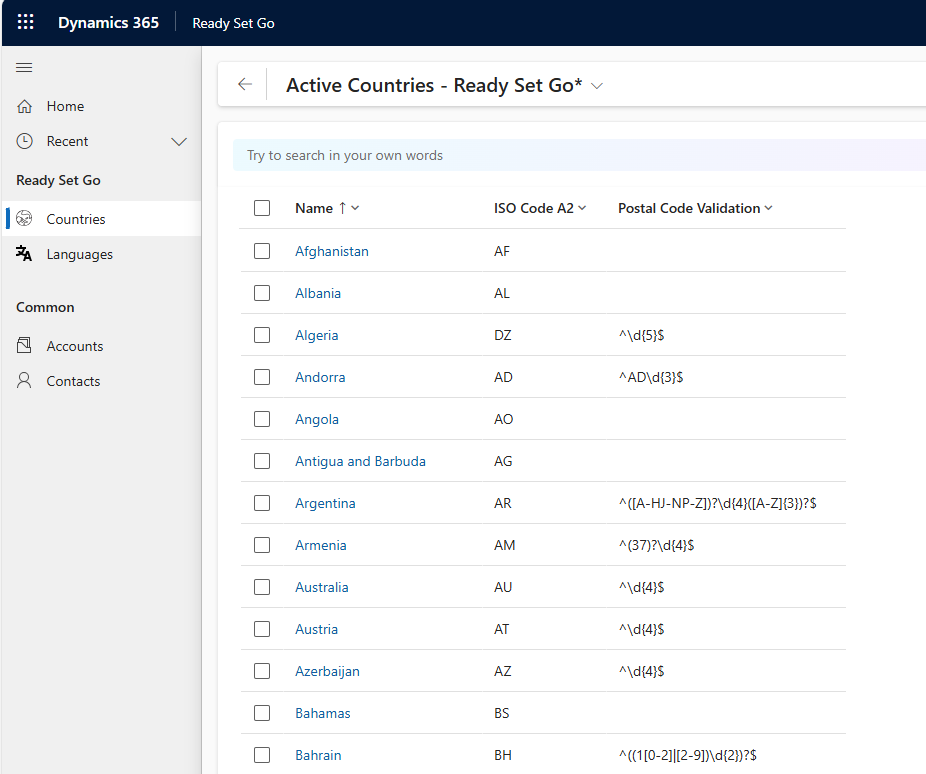The width and height of the screenshot is (926, 774).
Task: Open the Azerbaijan record link
Action: [327, 671]
